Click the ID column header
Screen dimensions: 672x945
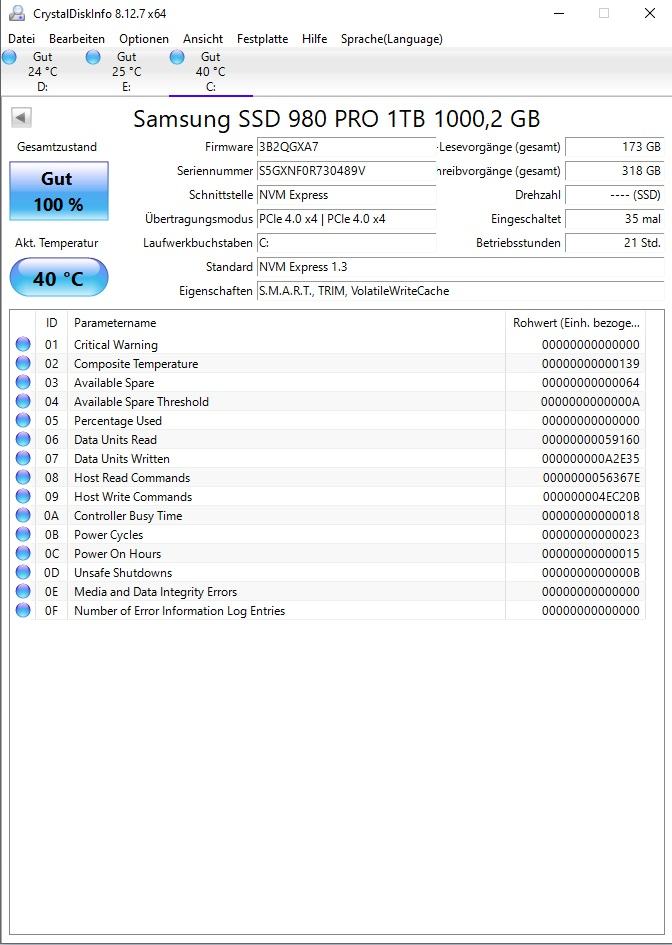pyautogui.click(x=52, y=323)
